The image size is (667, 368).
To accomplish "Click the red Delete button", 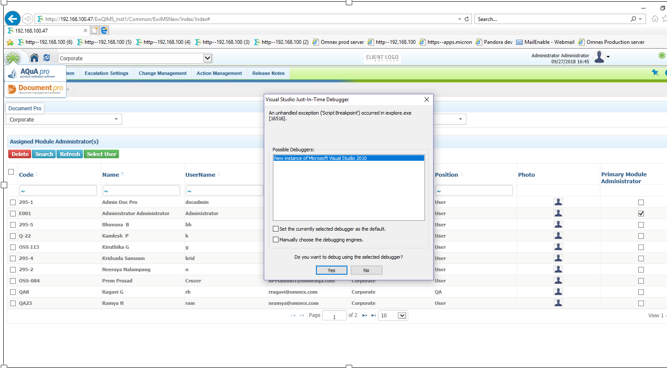I will [20, 154].
